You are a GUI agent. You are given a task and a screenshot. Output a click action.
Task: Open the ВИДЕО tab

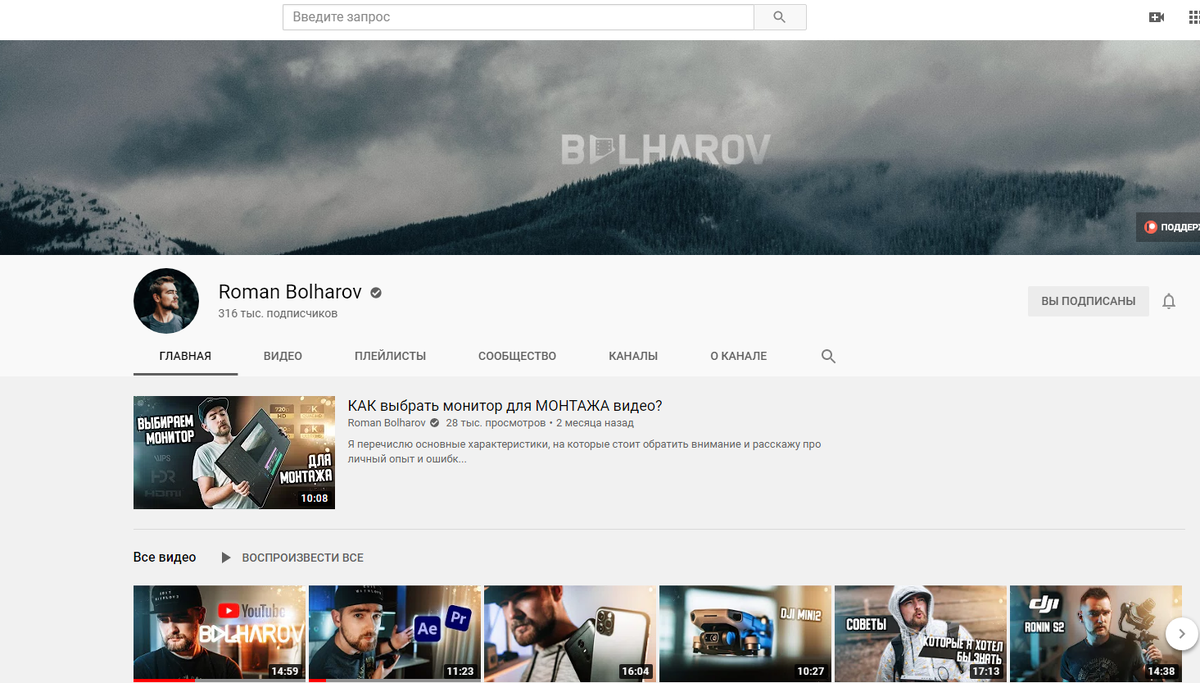[283, 356]
